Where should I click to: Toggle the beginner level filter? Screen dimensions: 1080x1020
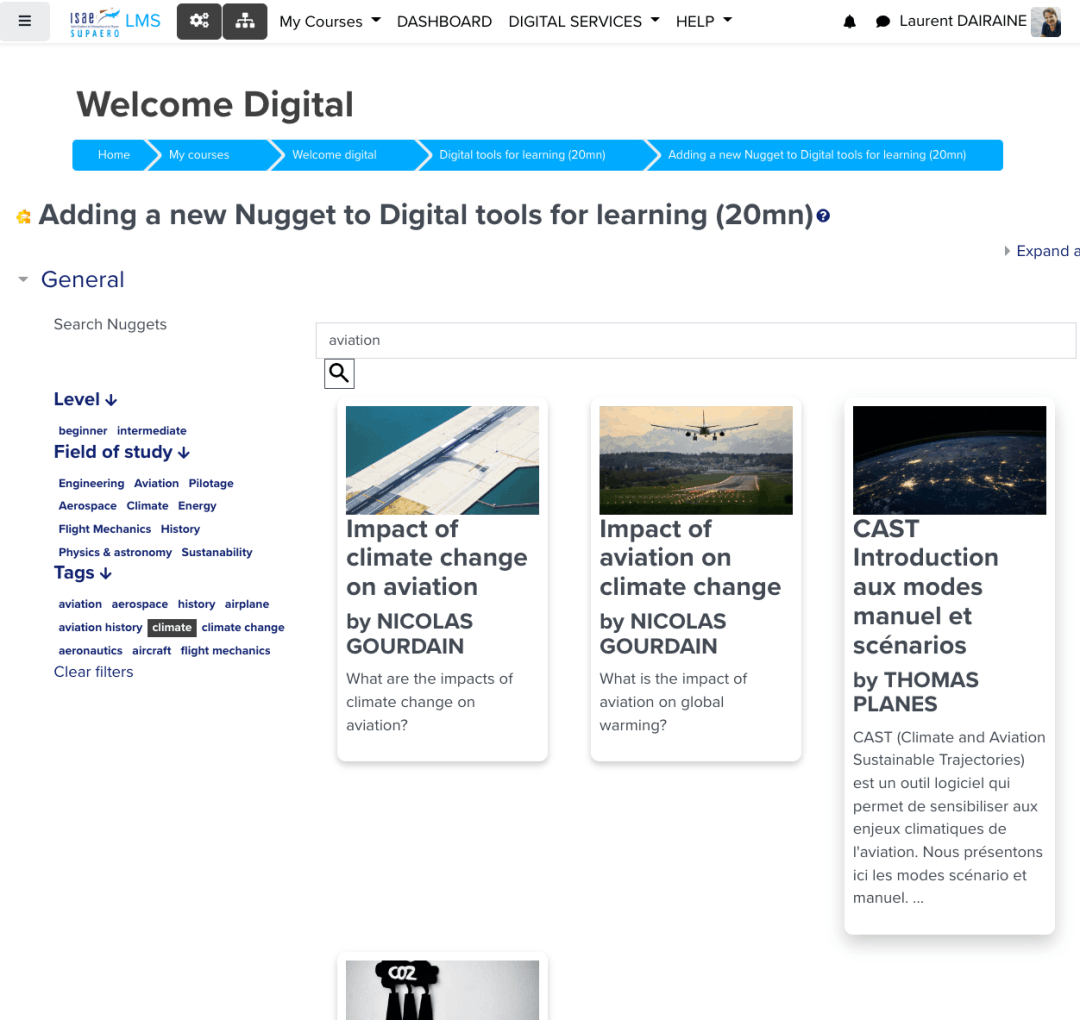coord(83,431)
